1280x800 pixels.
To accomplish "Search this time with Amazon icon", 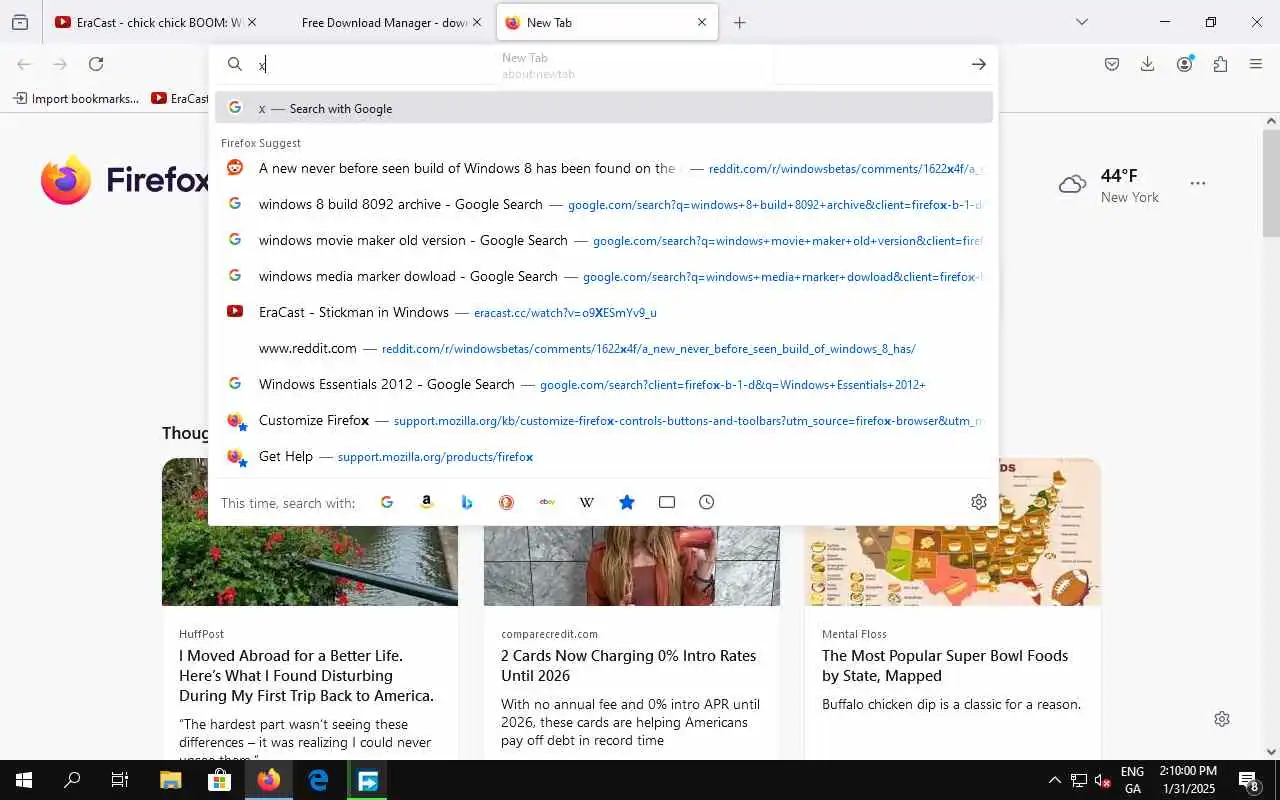I will [427, 502].
